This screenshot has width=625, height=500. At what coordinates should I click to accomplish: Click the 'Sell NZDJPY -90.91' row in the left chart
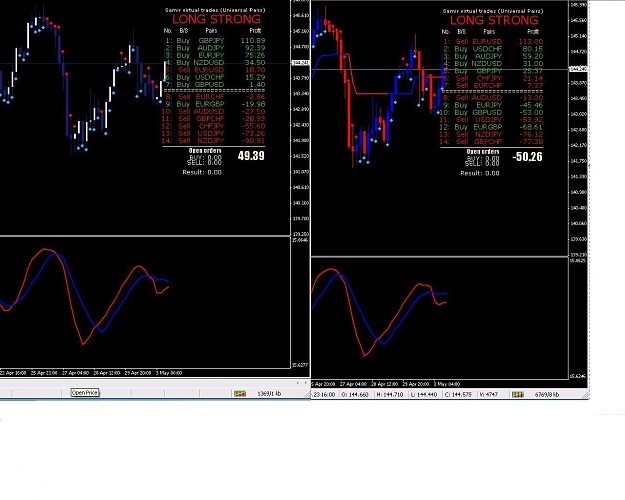(x=214, y=140)
